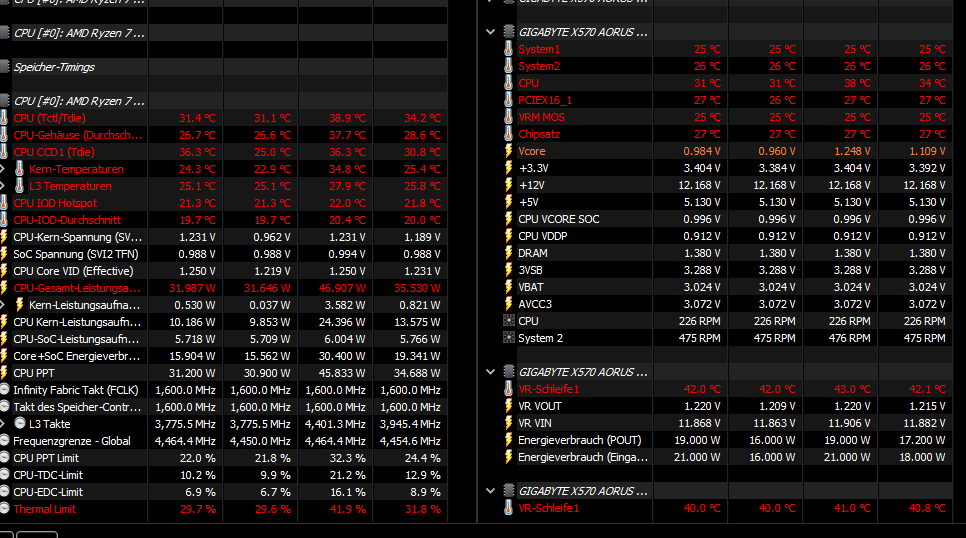The height and width of the screenshot is (538, 966).
Task: Select the SoC Spannung (SVI2 TFN) row
Action: click(224, 254)
